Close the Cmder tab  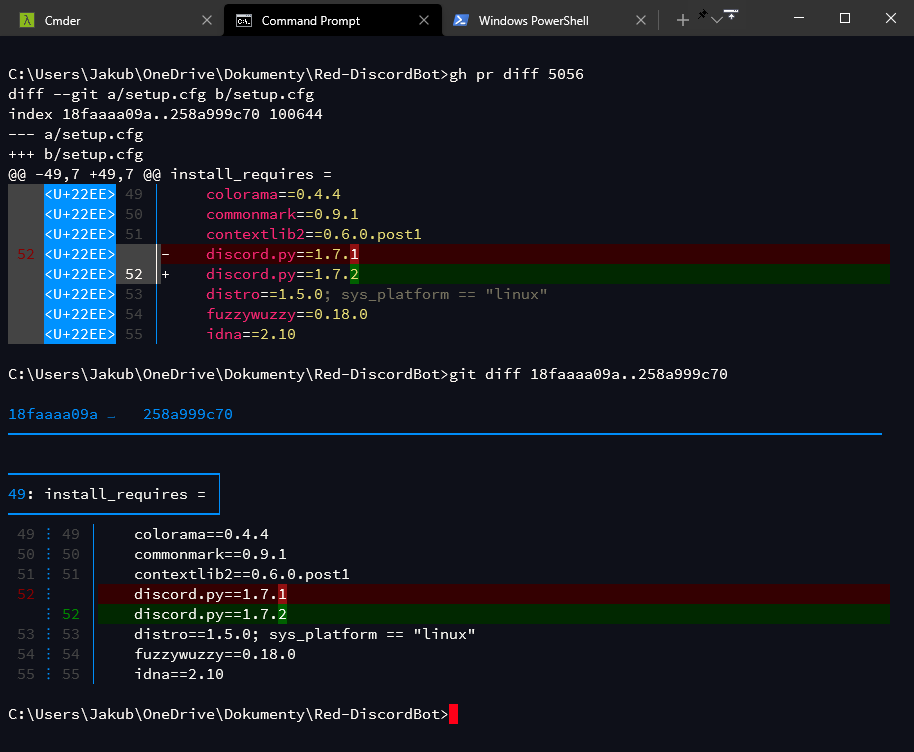pos(207,19)
